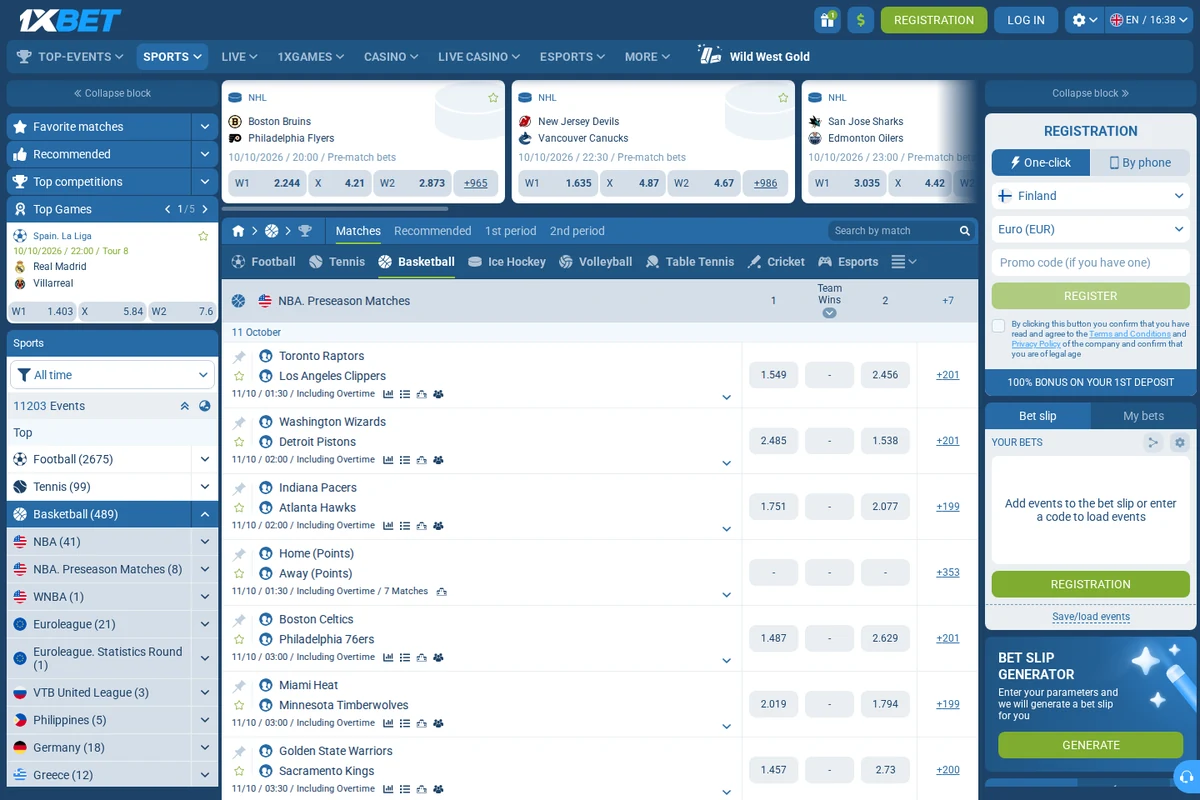Open the All time filter dropdown
Image resolution: width=1200 pixels, height=800 pixels.
point(112,375)
